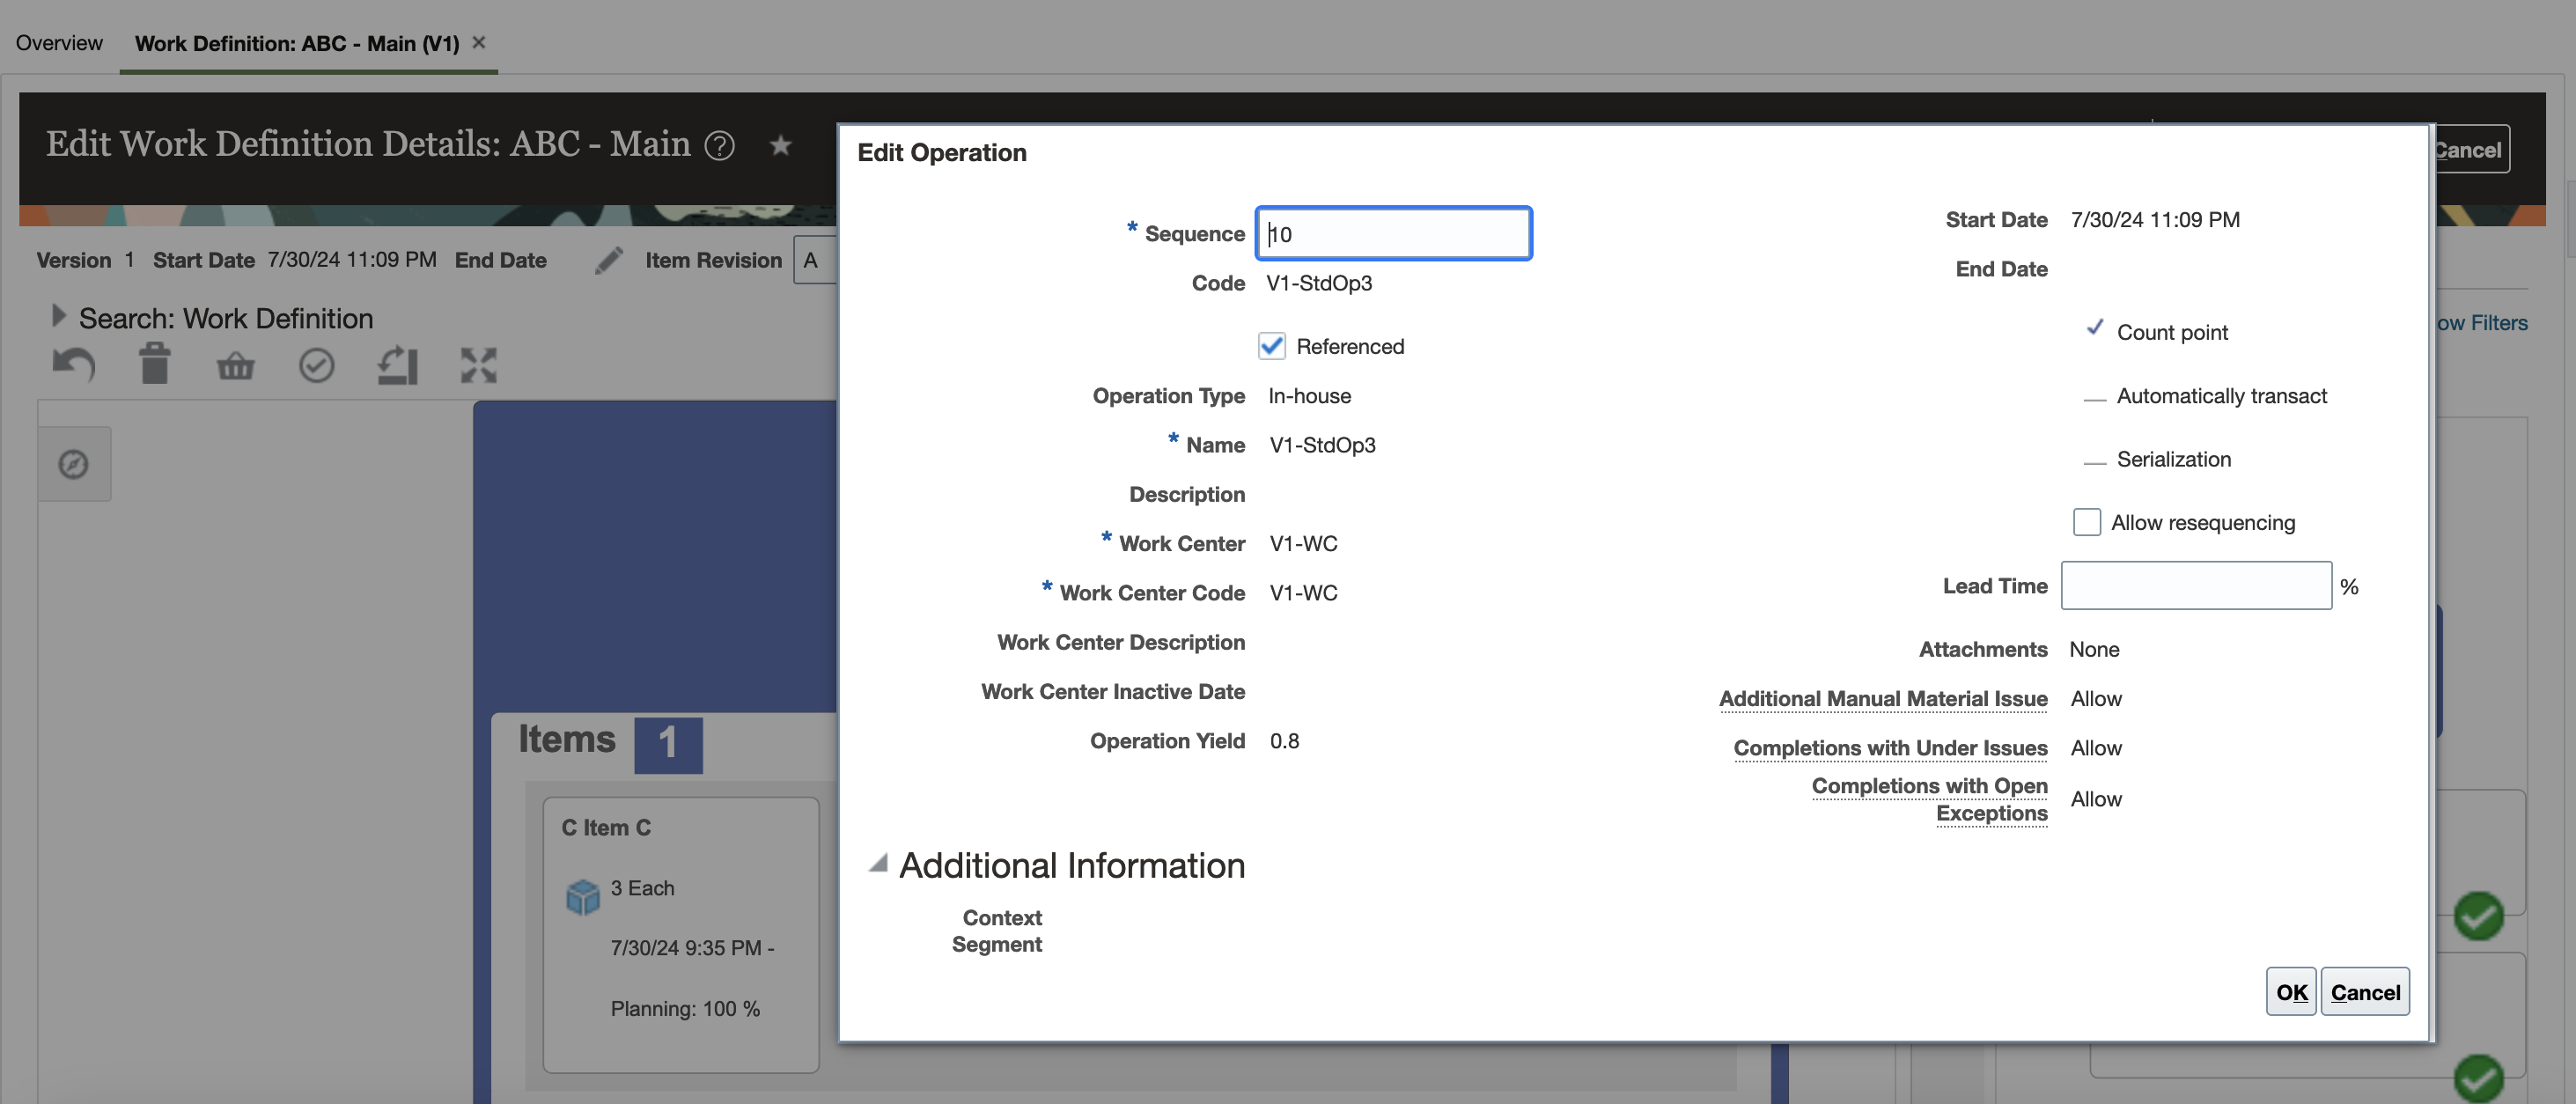Click the compass navigator icon
Viewport: 2576px width, 1104px height.
pyautogui.click(x=73, y=464)
